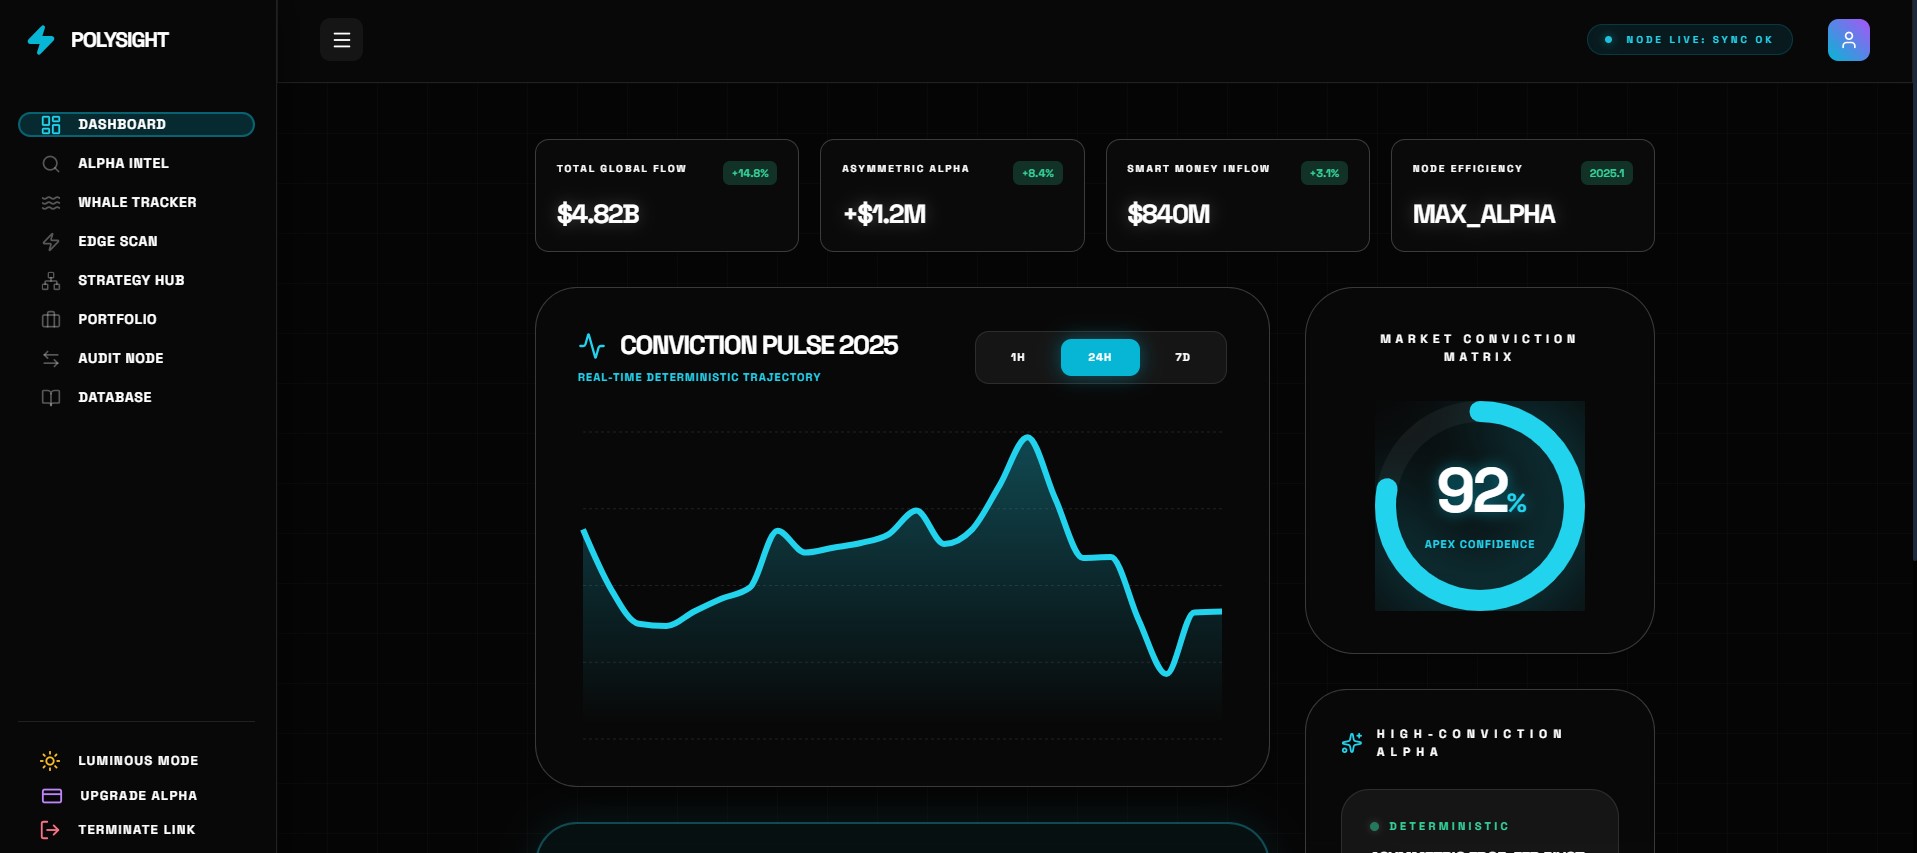Click the +3.1% badge on Smart Money Inflow

(1324, 173)
